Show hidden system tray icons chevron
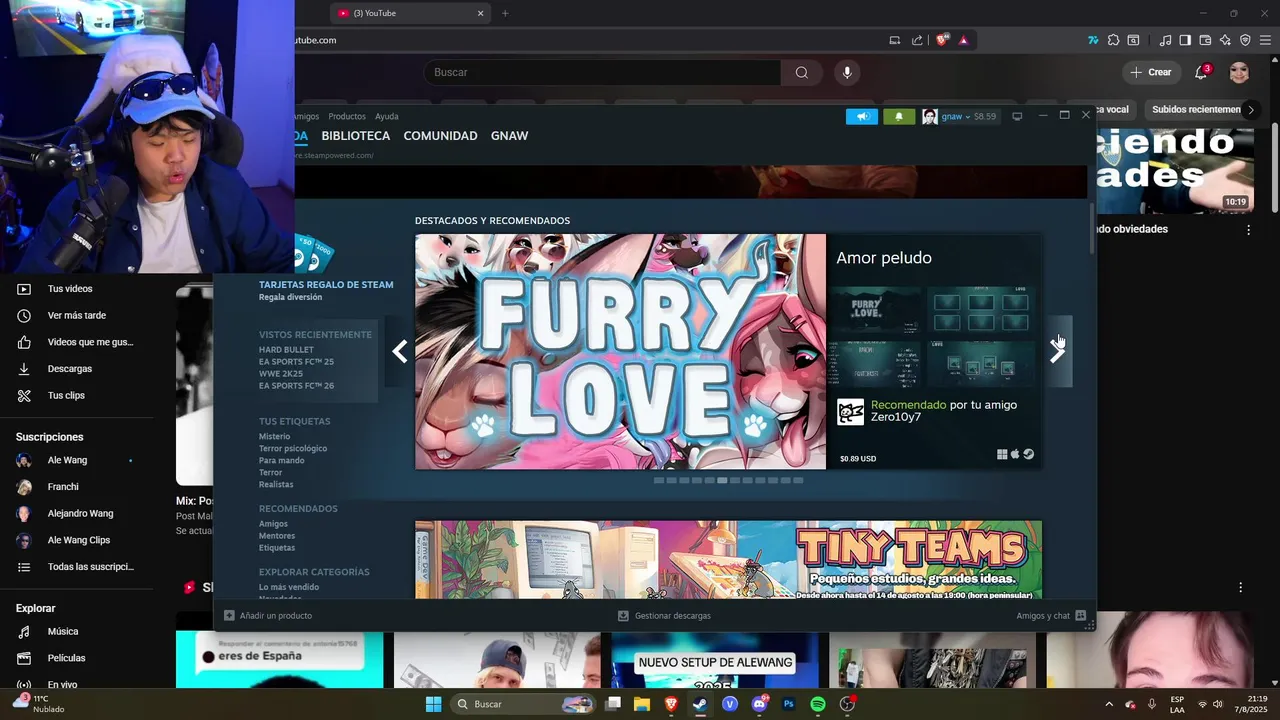The height and width of the screenshot is (720, 1280). (x=1108, y=704)
